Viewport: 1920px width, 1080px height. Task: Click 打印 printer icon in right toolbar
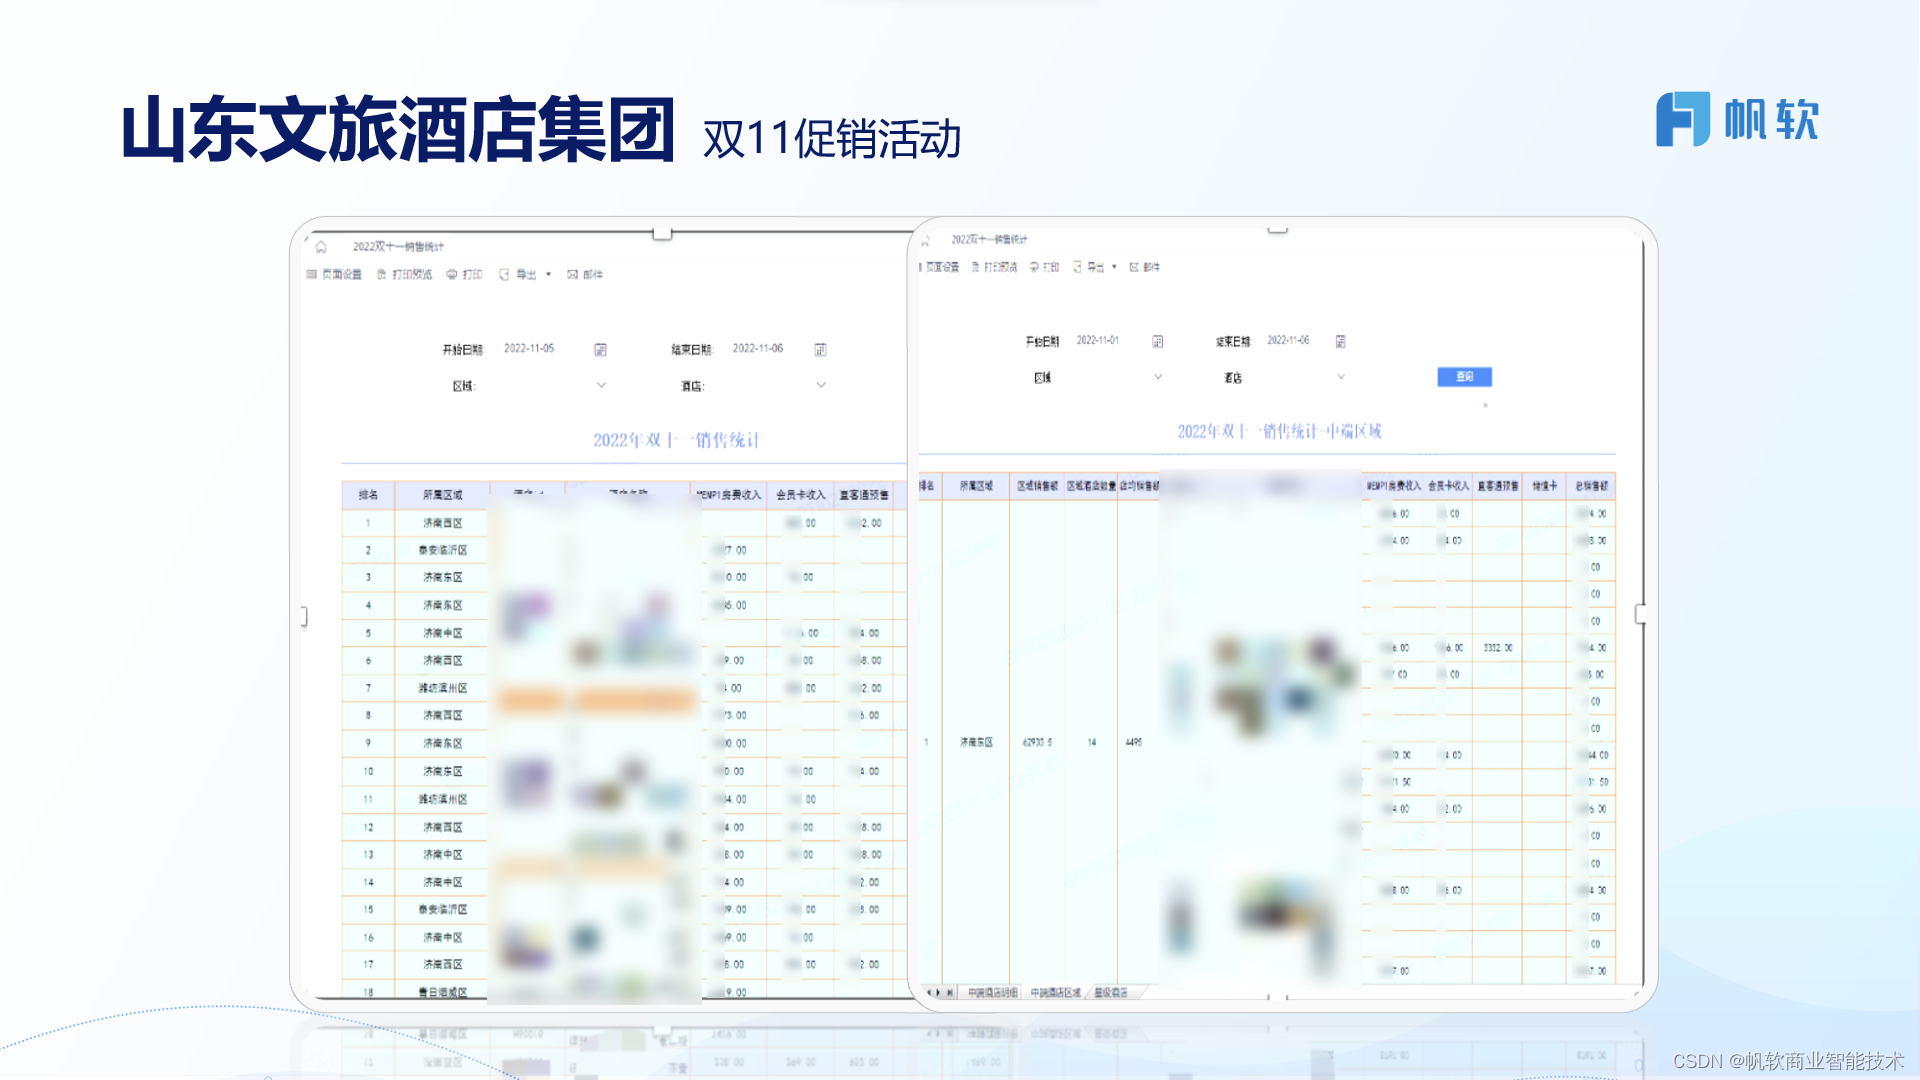[x=1034, y=267]
